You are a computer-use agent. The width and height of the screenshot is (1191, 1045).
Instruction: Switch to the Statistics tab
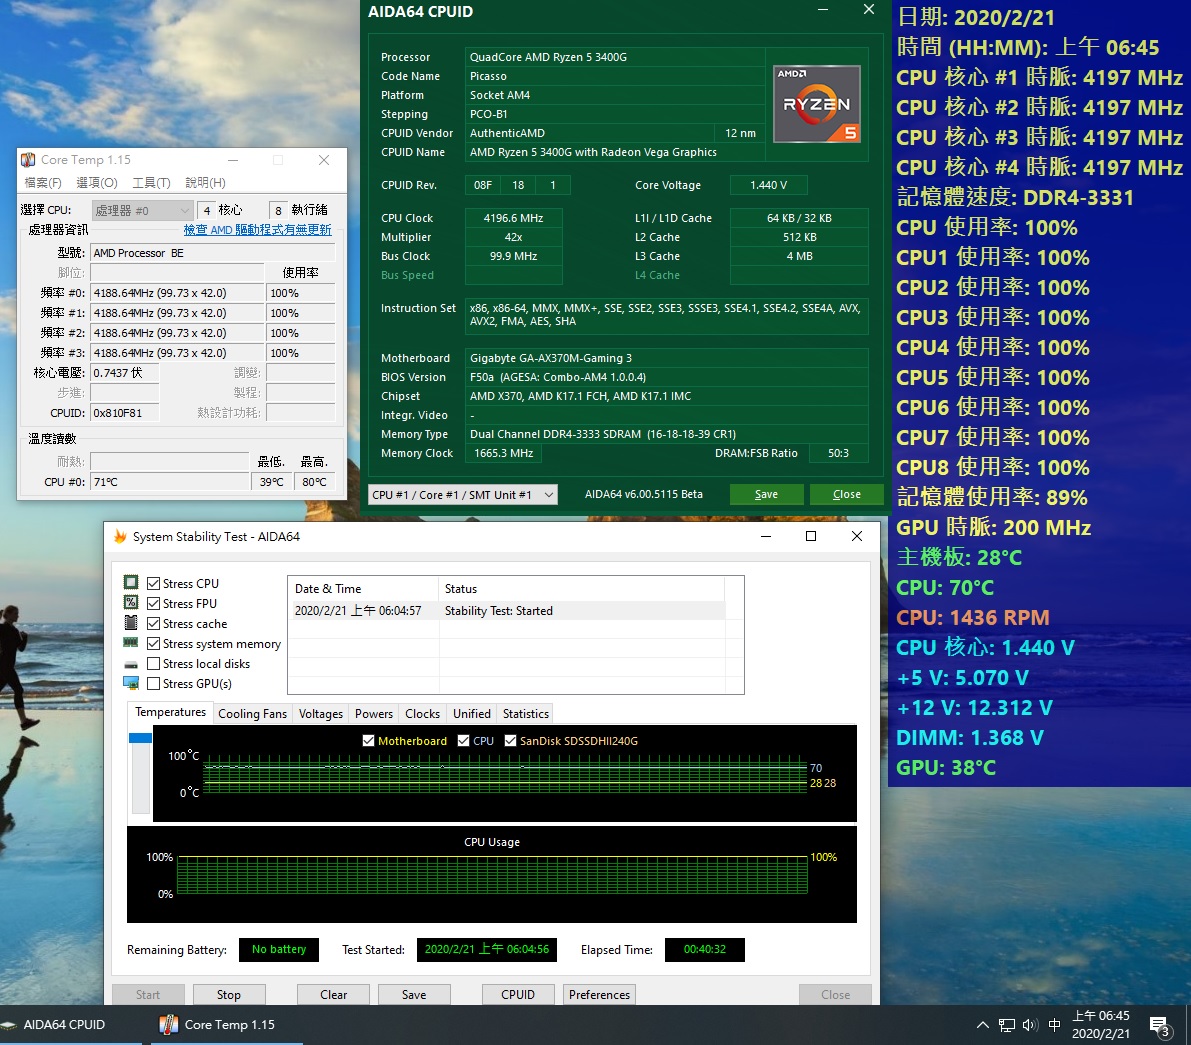coord(526,714)
